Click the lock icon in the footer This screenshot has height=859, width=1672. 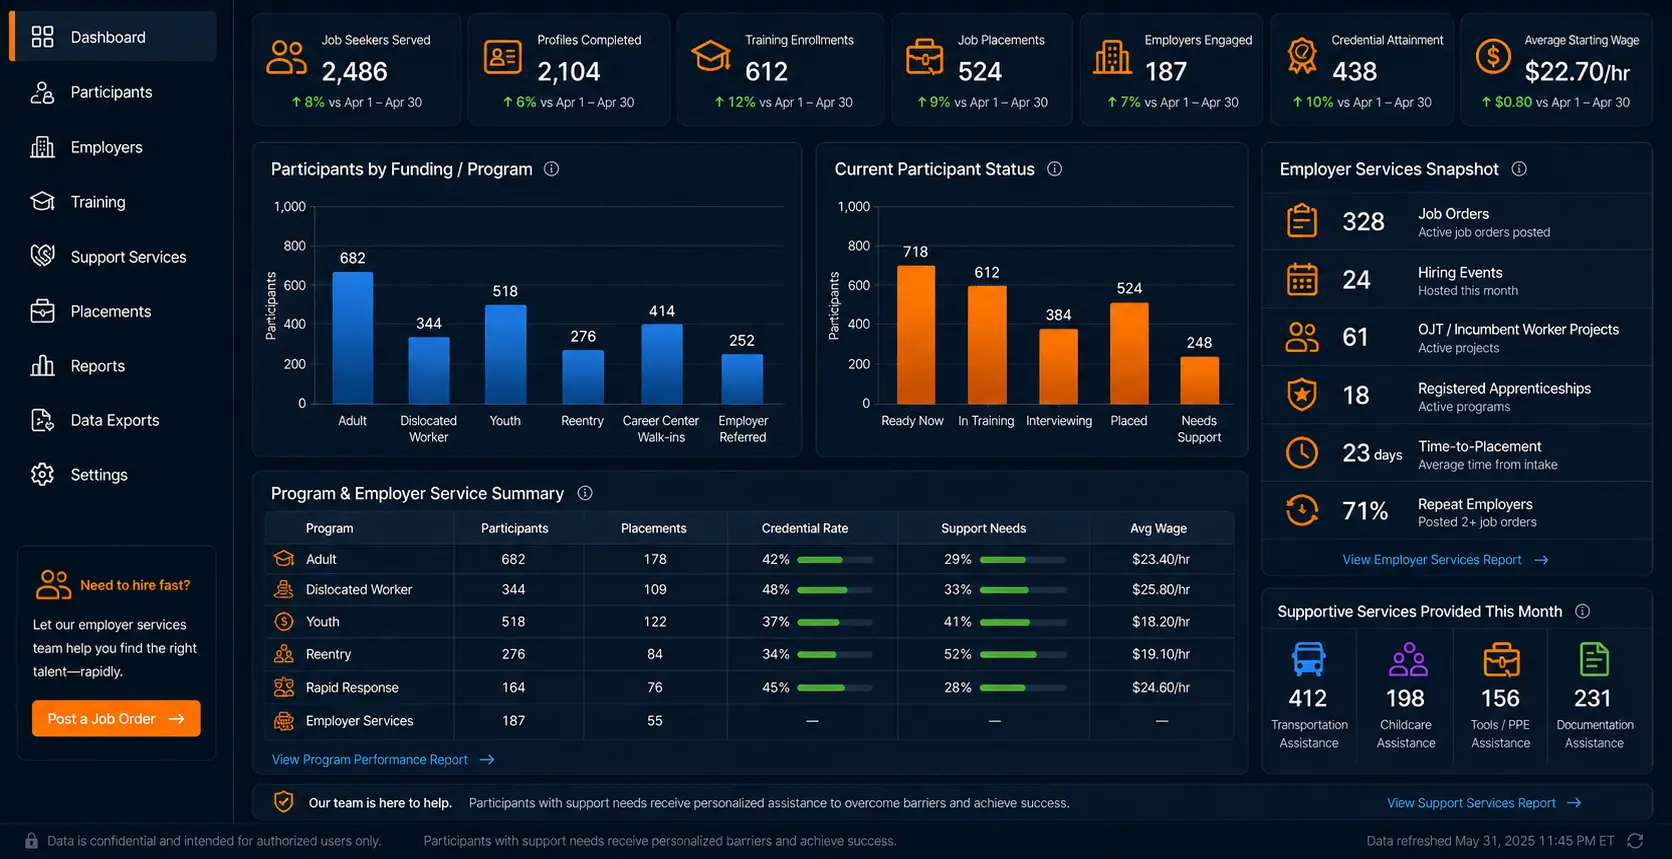(x=31, y=841)
